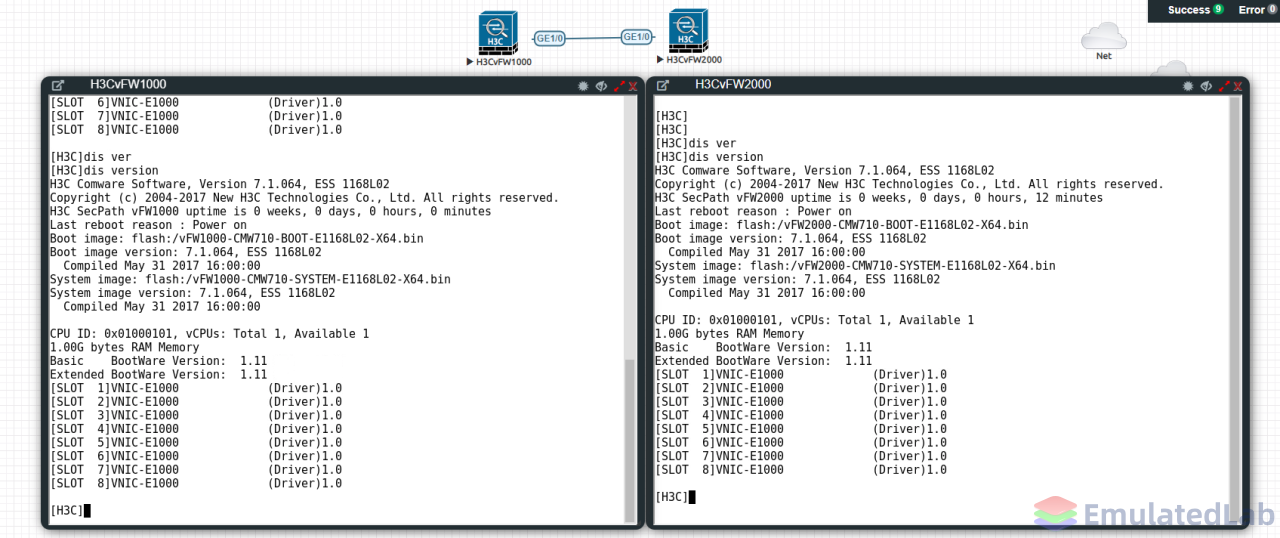
Task: Click the vFW1000-CMW710-BOOT image path line
Action: [x=237, y=238]
